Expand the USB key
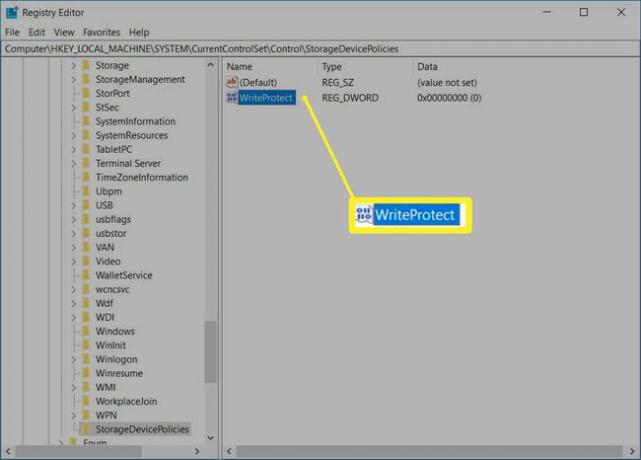This screenshot has height=460, width=641. coord(74,205)
